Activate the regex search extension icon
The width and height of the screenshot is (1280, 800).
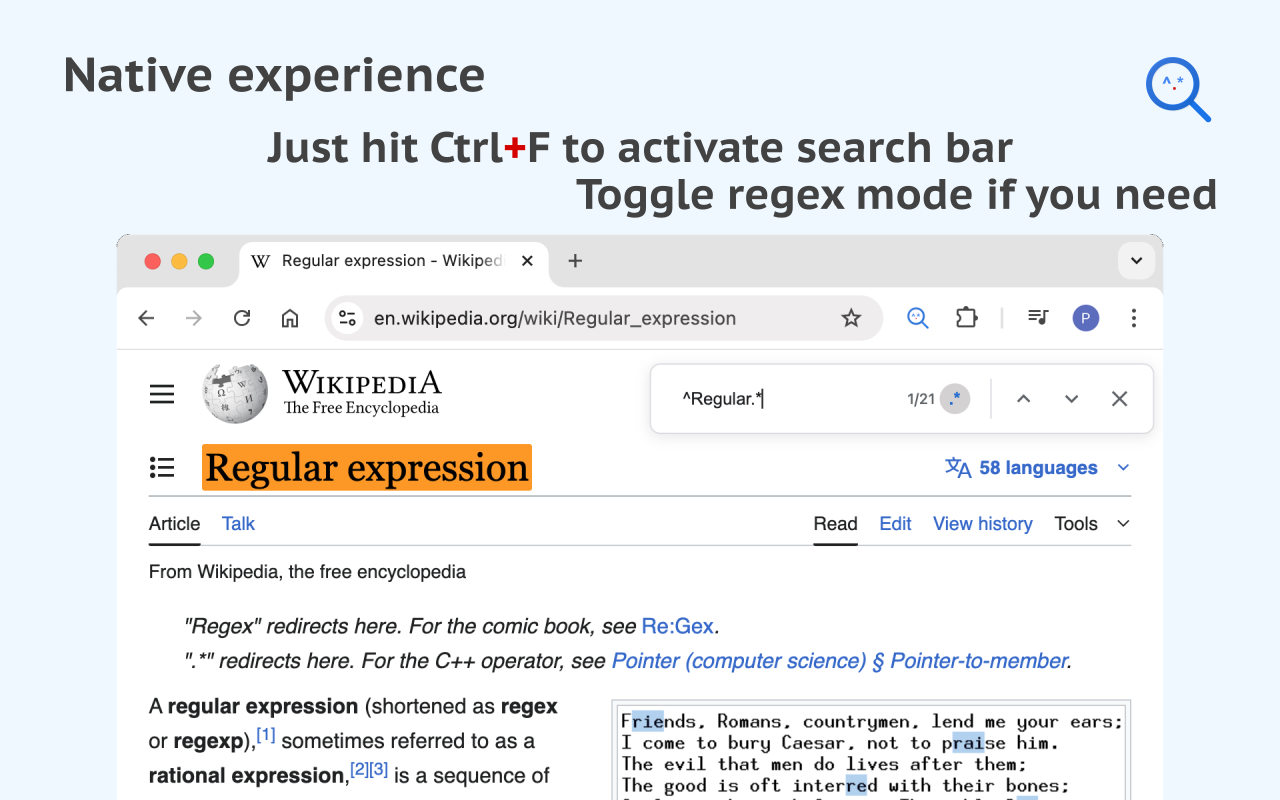pyautogui.click(x=918, y=317)
